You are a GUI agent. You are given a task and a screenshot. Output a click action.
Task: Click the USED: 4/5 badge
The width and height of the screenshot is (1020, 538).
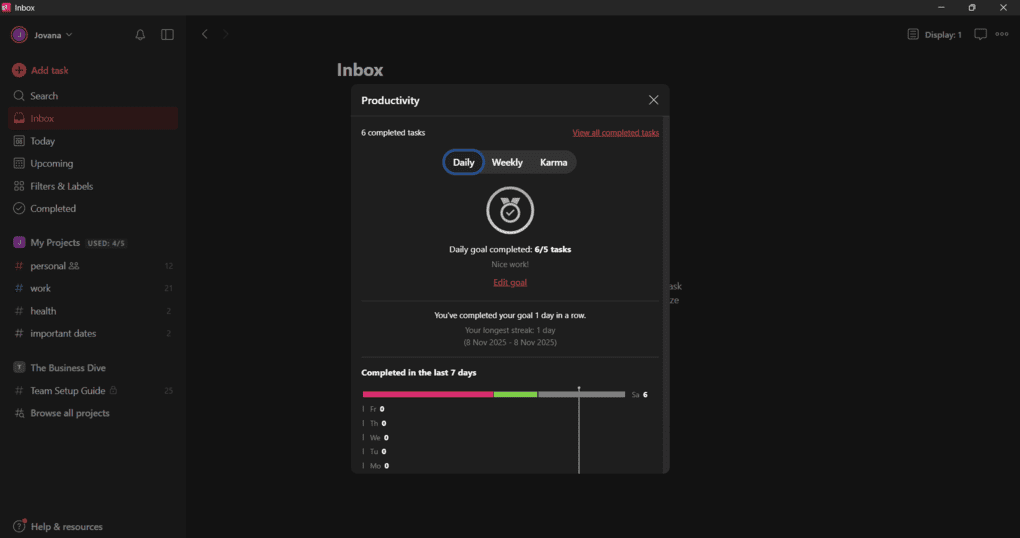106,243
